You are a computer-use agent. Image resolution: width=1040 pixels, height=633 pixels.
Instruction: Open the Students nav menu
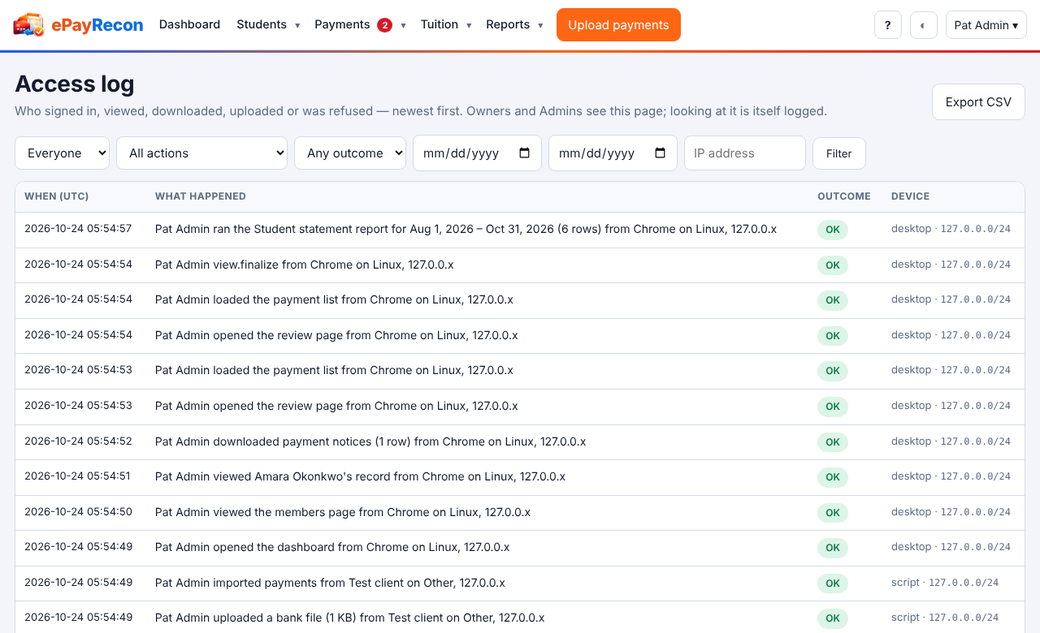(x=261, y=25)
